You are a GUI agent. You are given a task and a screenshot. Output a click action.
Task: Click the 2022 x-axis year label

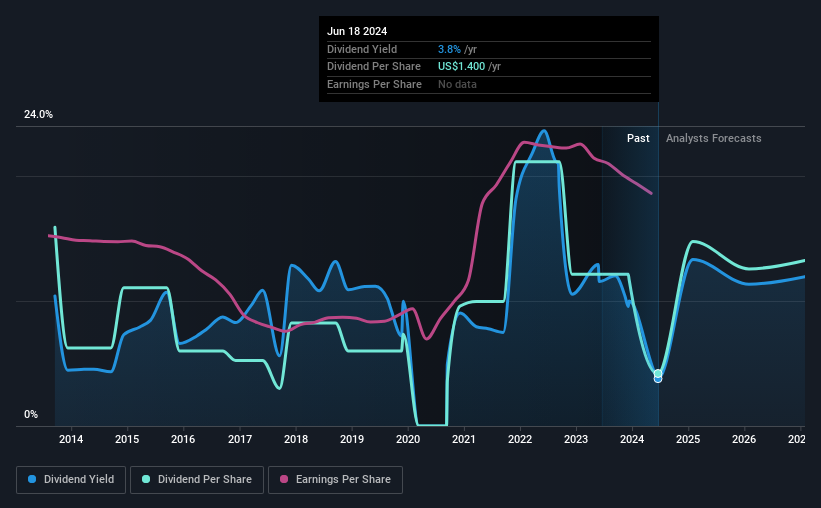tap(520, 439)
